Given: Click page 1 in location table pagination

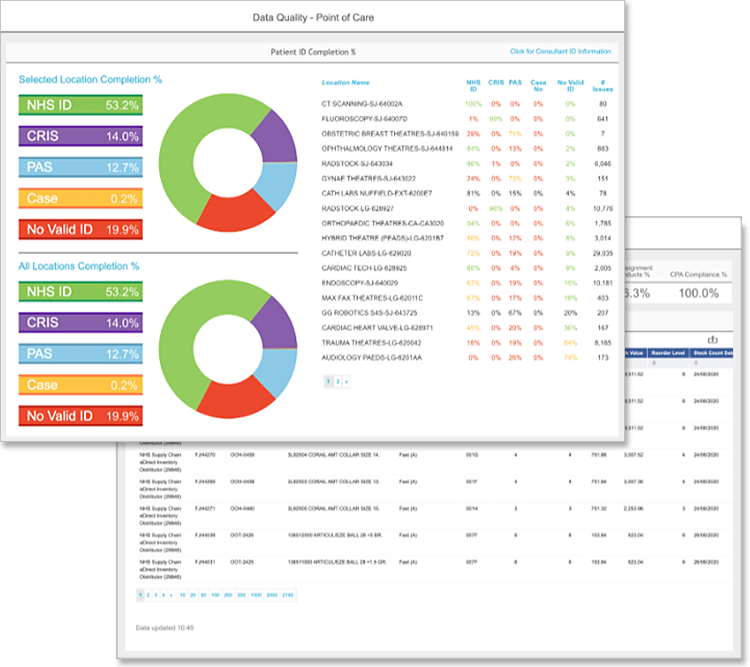Looking at the screenshot, I should click(329, 381).
